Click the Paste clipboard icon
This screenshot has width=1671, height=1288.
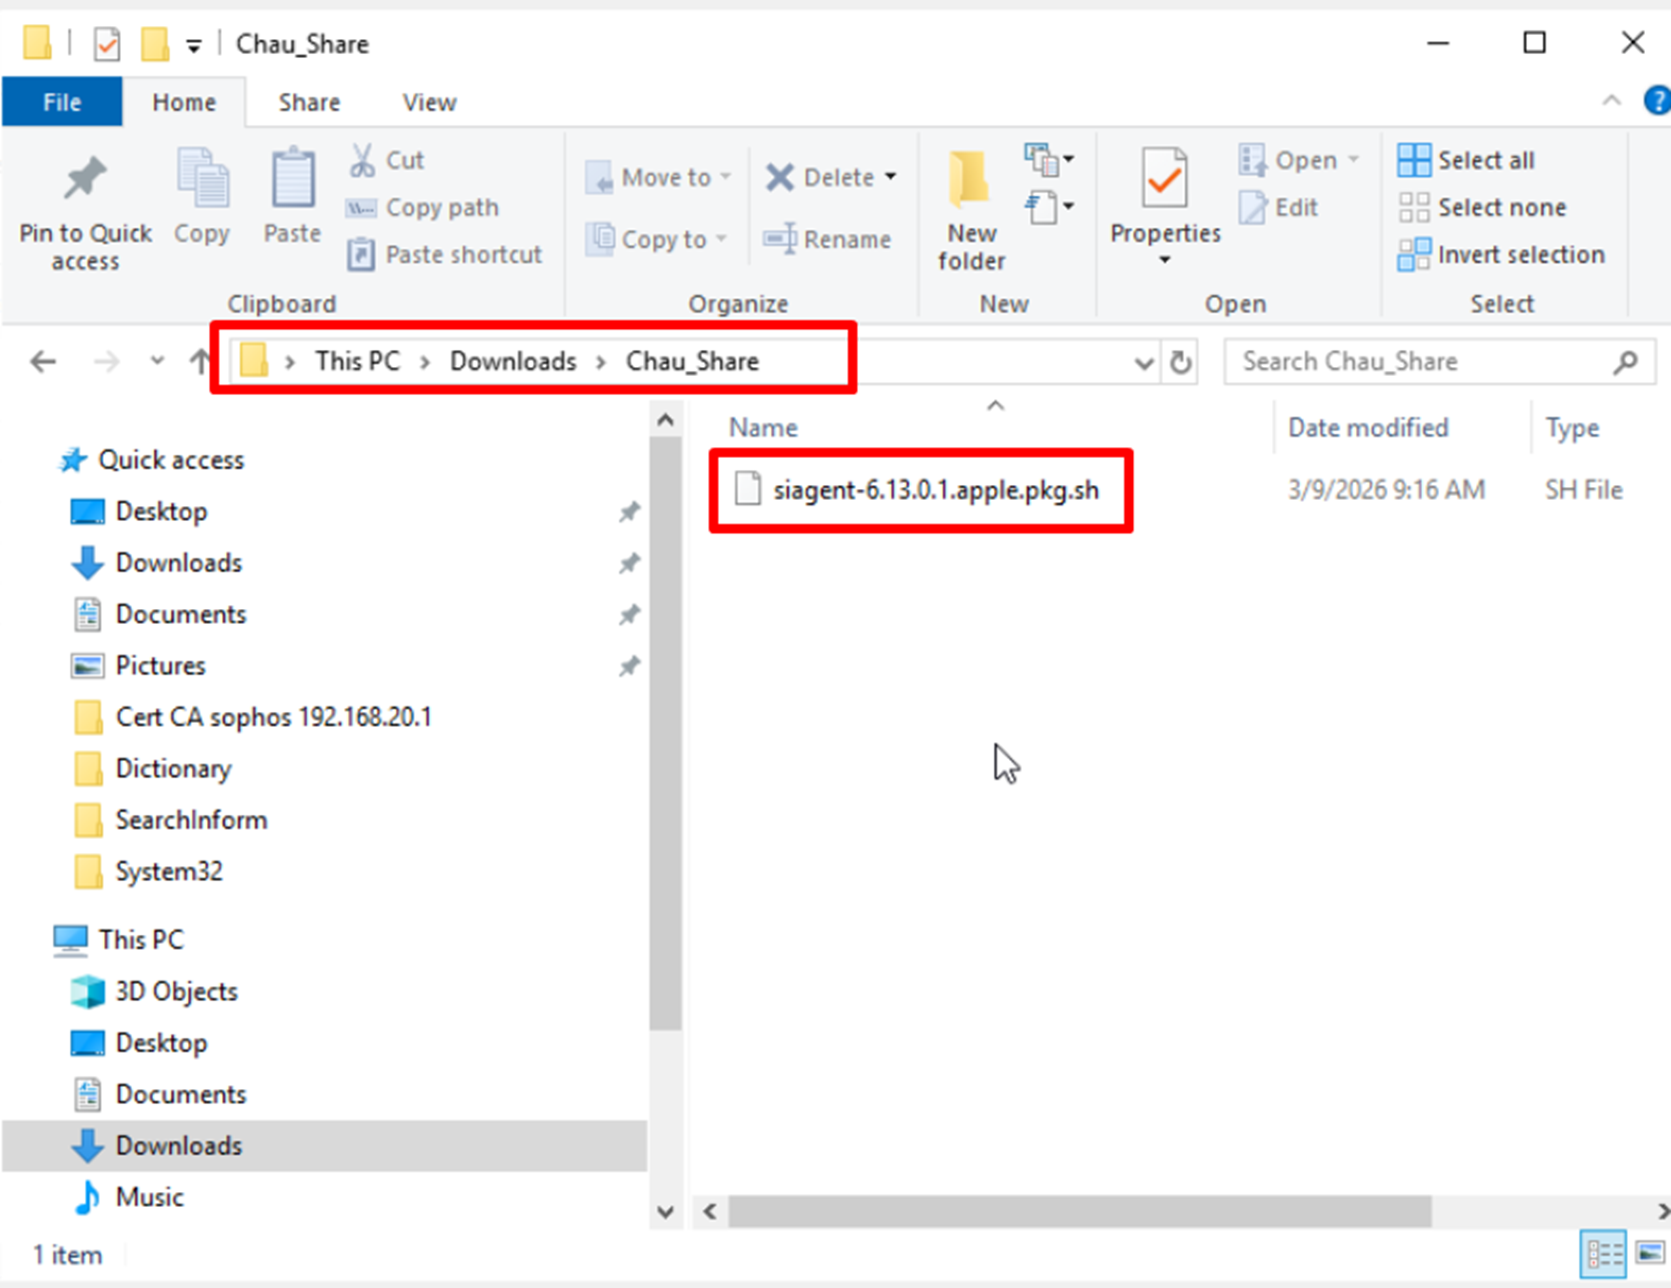click(x=292, y=179)
